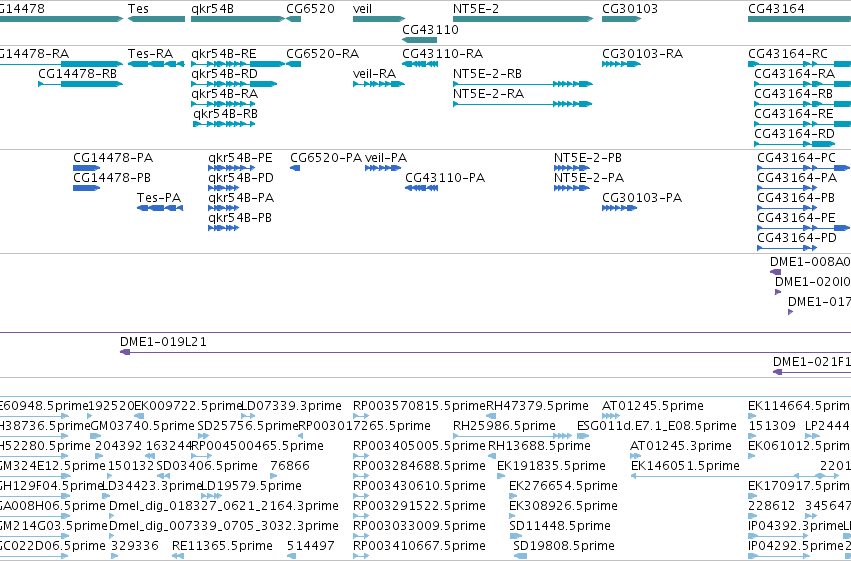Open the RP003410667.5prime EST label
This screenshot has width=851, height=561.
click(419, 546)
